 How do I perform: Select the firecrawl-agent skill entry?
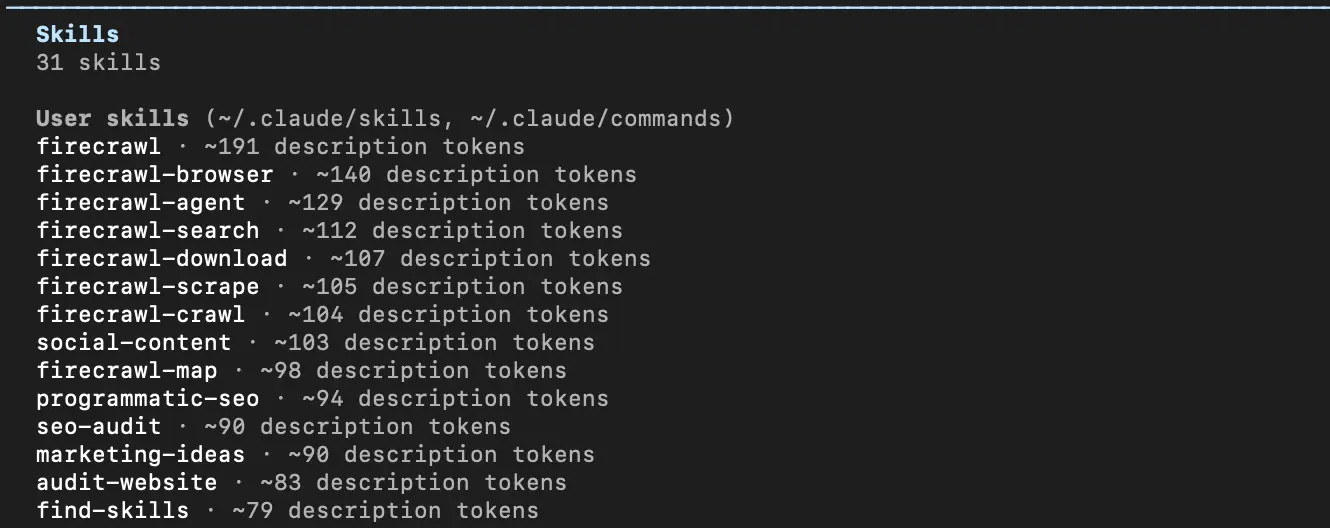[140, 202]
